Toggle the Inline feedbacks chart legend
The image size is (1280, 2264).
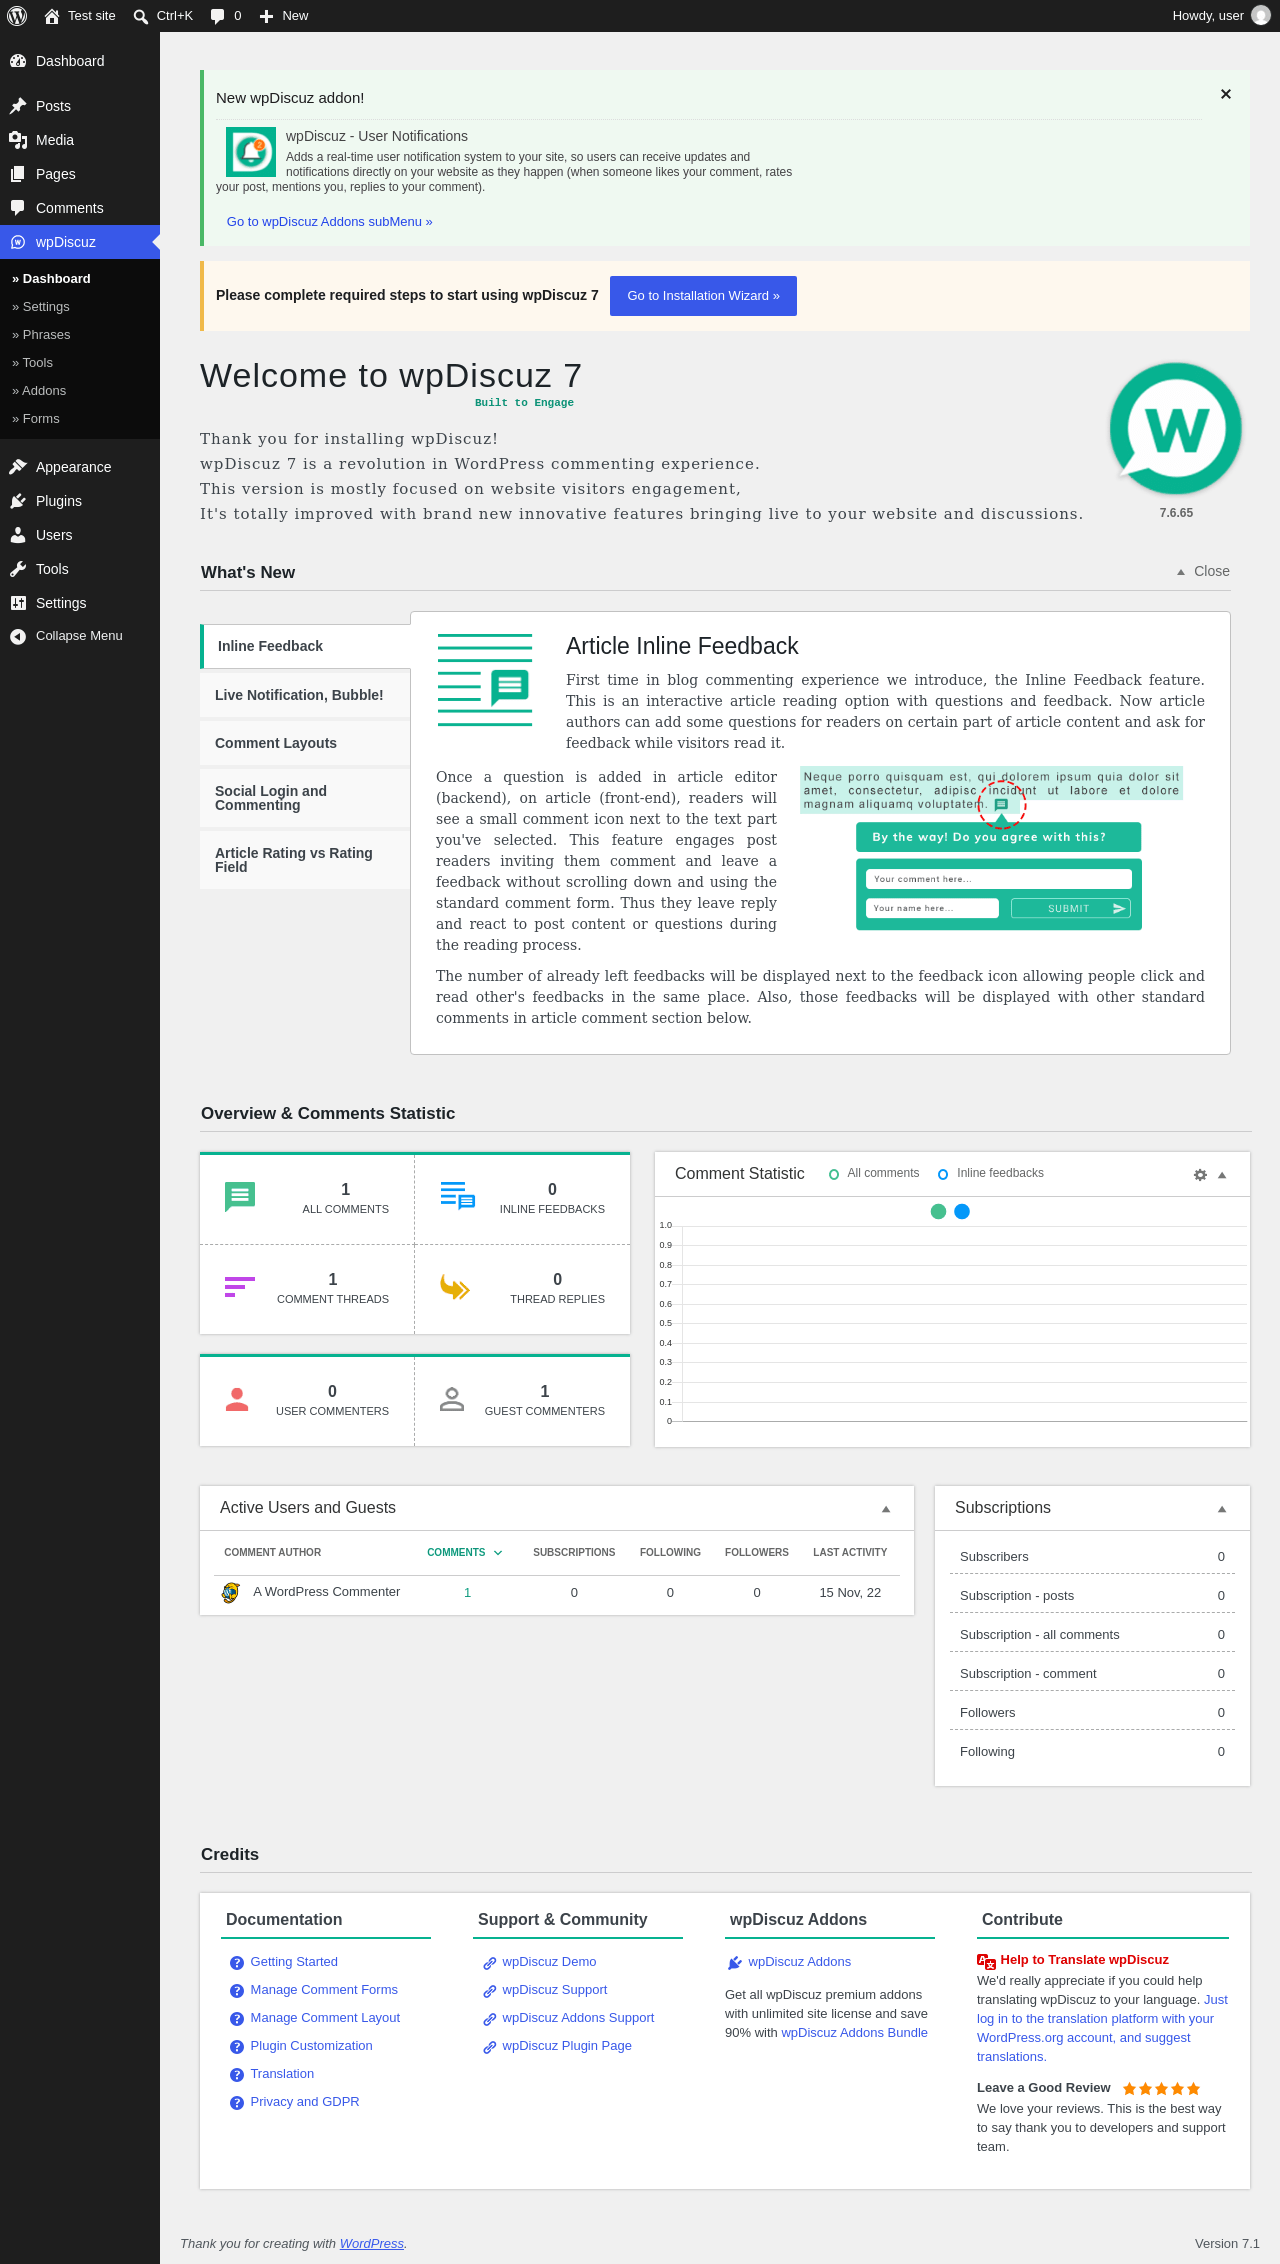pos(990,1174)
